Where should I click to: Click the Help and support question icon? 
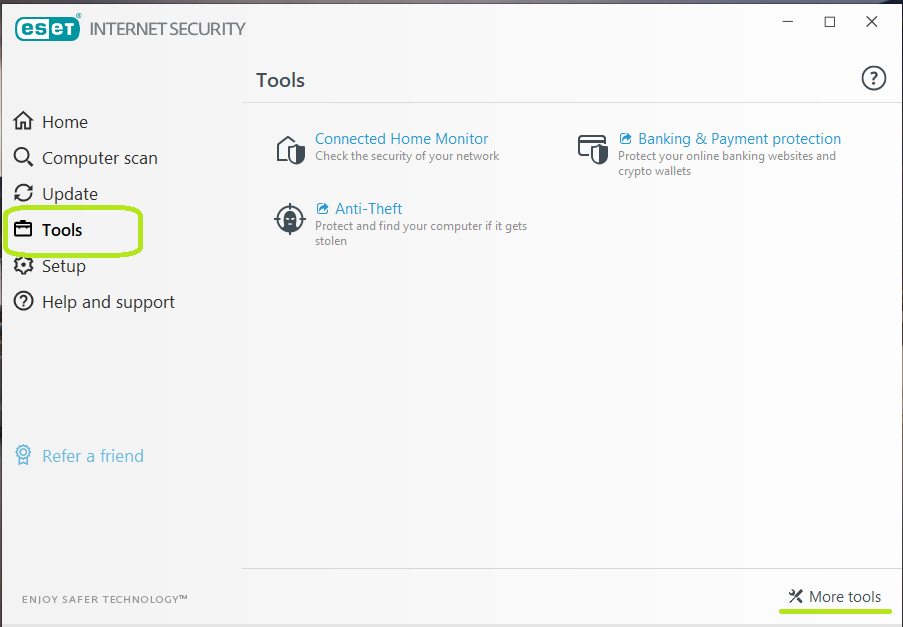(23, 301)
